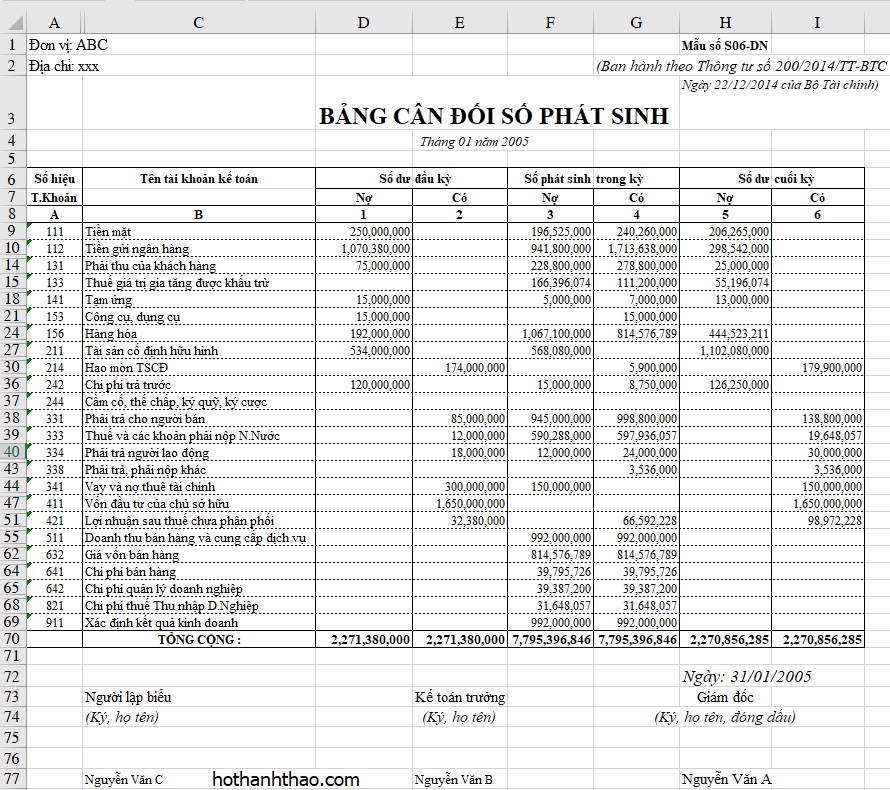Click the value 444,523,211 for Hàng hóa
Image resolution: width=890 pixels, height=790 pixels.
click(739, 334)
